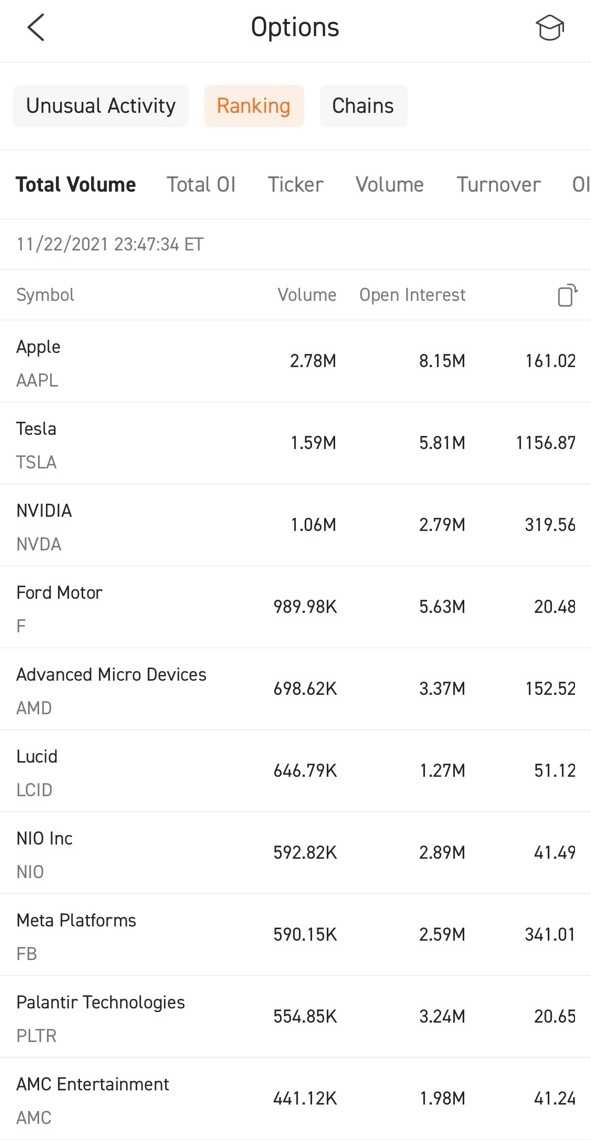
Task: Select Total Volume ranking
Action: pyautogui.click(x=76, y=185)
